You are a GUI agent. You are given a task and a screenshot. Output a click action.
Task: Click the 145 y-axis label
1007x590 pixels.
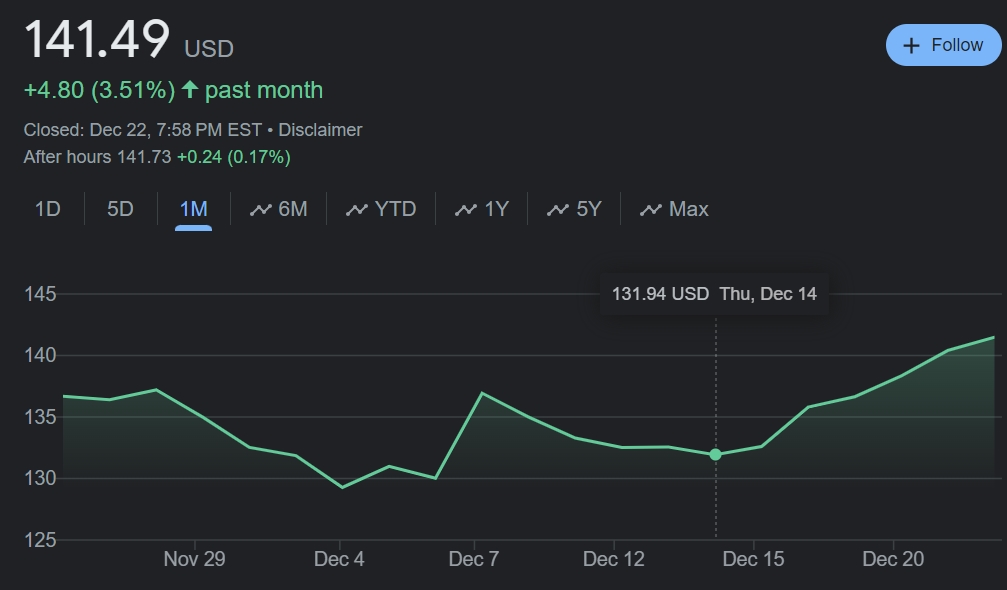point(40,294)
